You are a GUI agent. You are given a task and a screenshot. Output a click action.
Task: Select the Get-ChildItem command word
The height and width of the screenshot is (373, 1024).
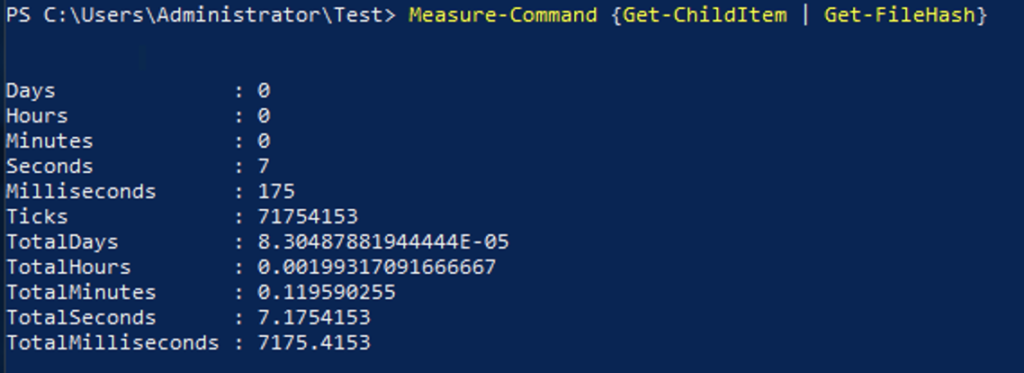[703, 15]
